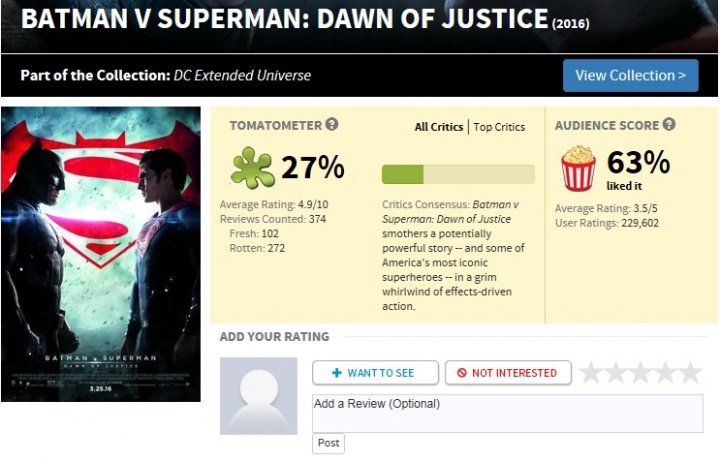Click the popcorn bucket audience icon
The width and height of the screenshot is (720, 462).
578,168
